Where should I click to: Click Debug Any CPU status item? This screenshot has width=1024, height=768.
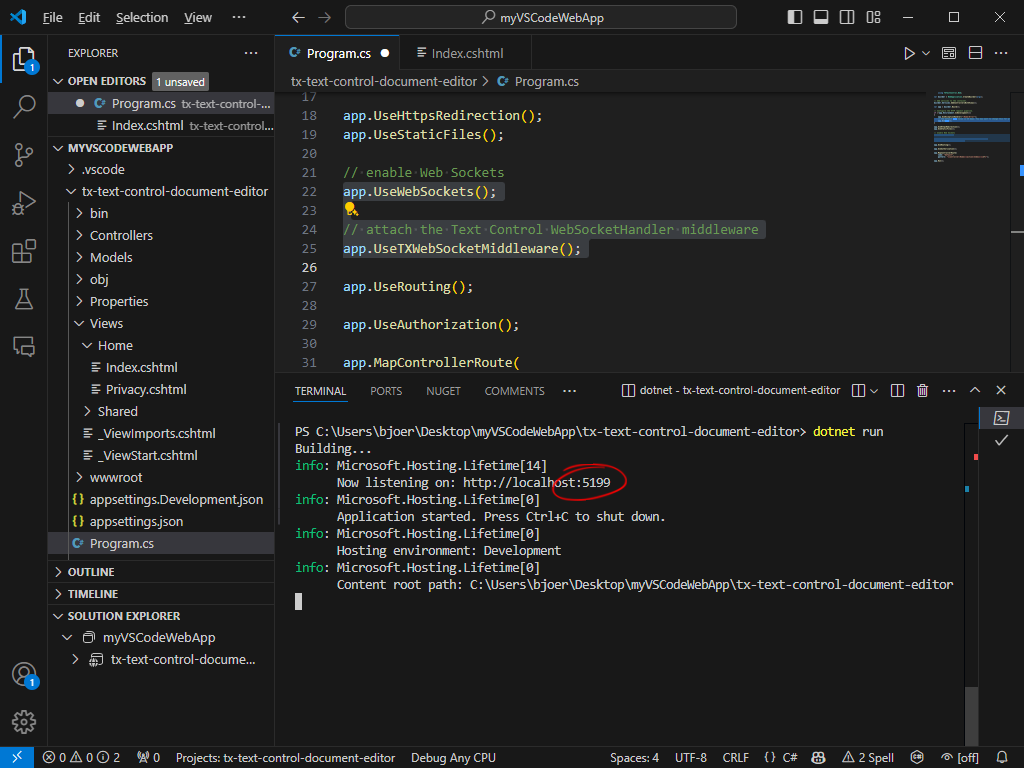[x=453, y=758]
